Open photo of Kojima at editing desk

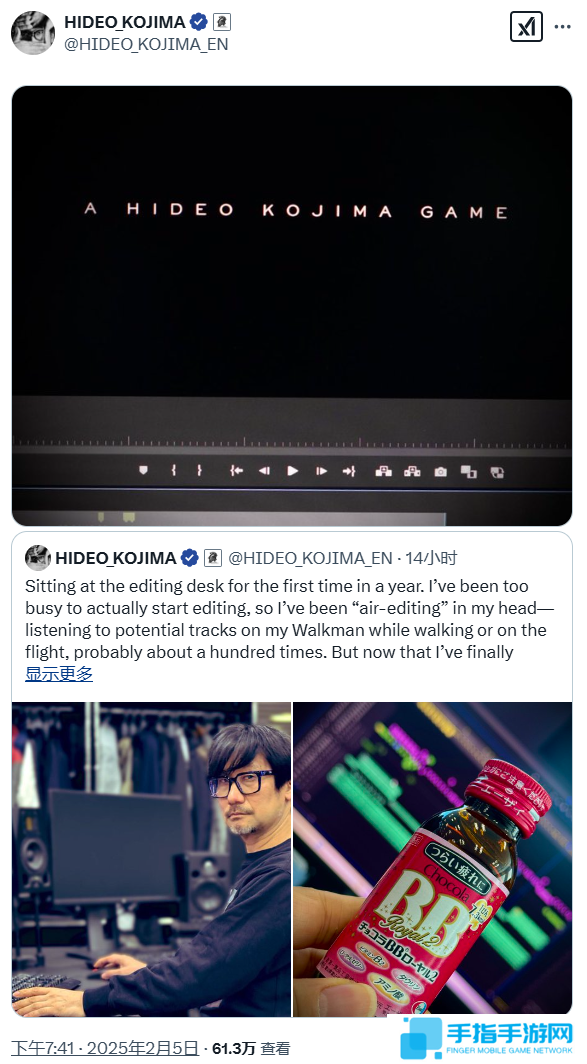(151, 859)
